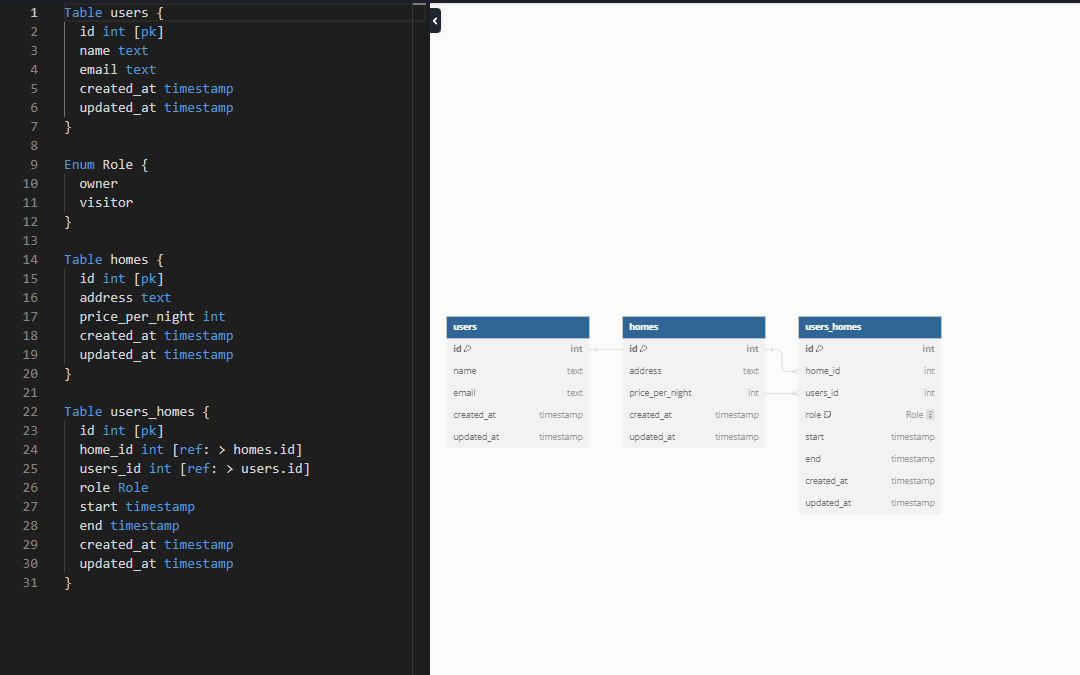Click updated_at row in users_homes diagram table

870,503
